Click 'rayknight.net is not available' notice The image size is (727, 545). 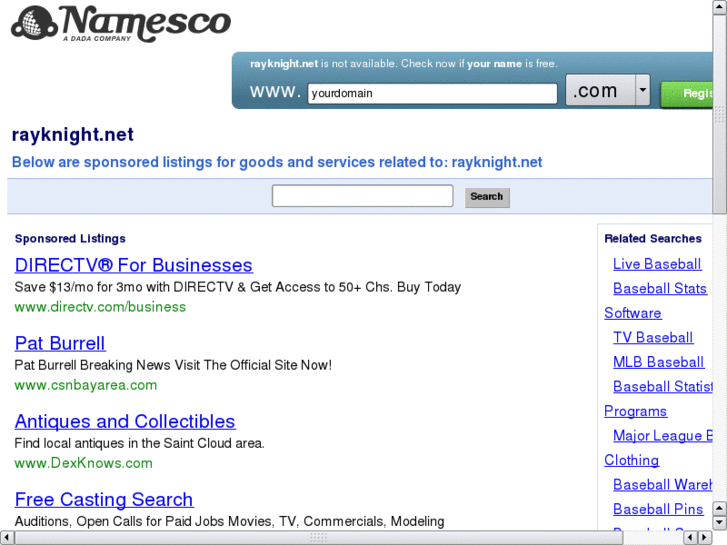click(404, 64)
